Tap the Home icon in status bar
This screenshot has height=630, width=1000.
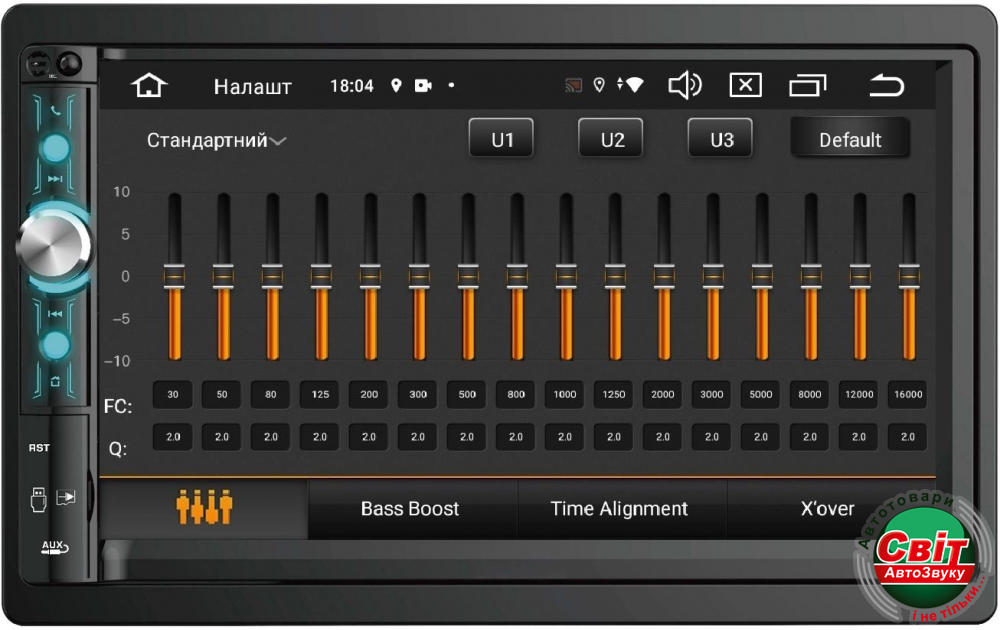pos(149,86)
